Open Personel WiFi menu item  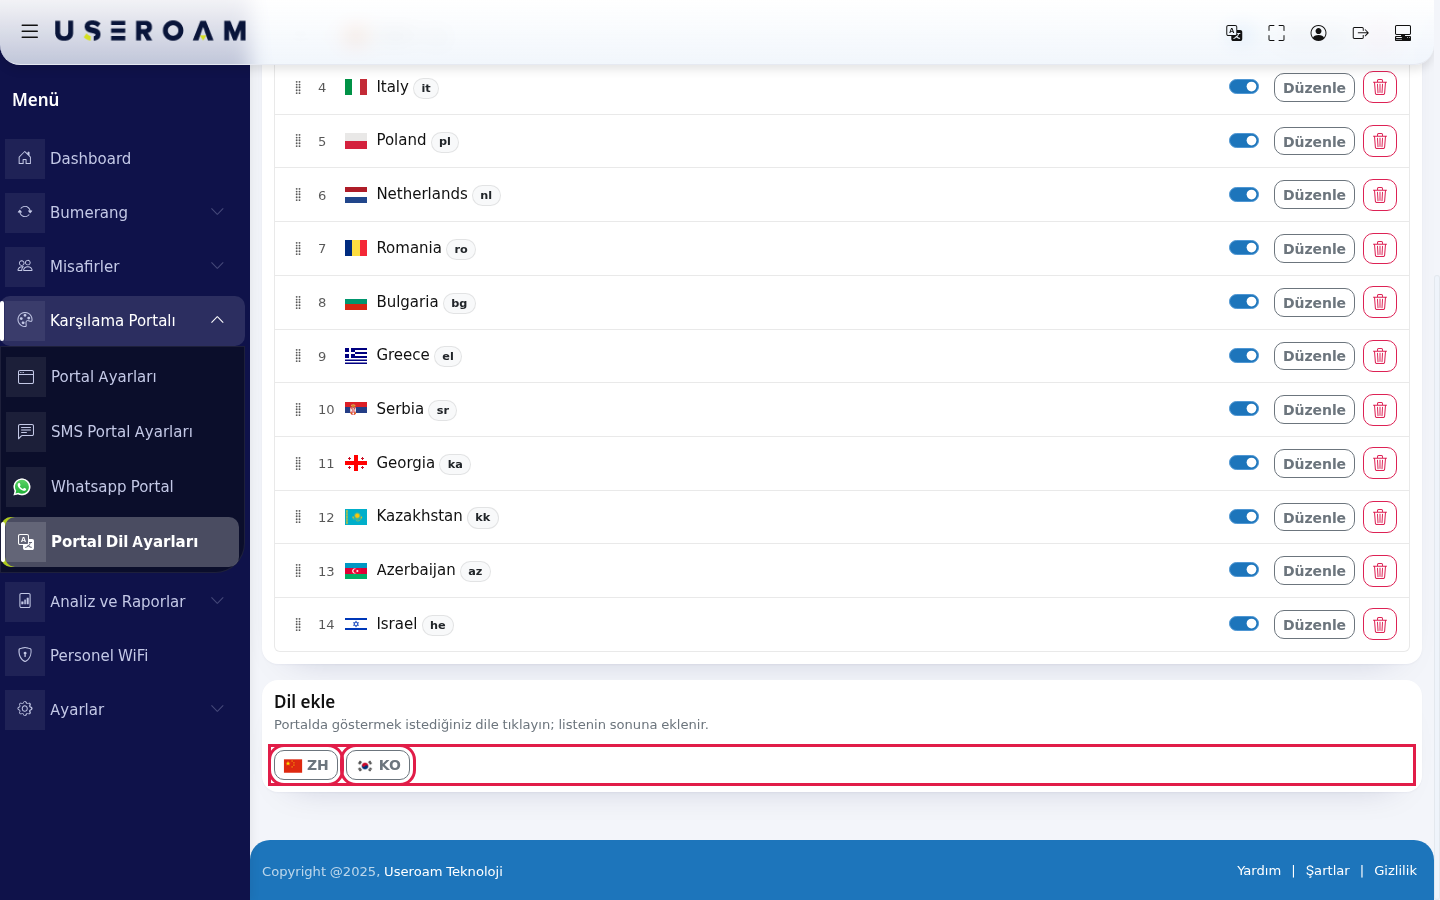[x=122, y=655]
